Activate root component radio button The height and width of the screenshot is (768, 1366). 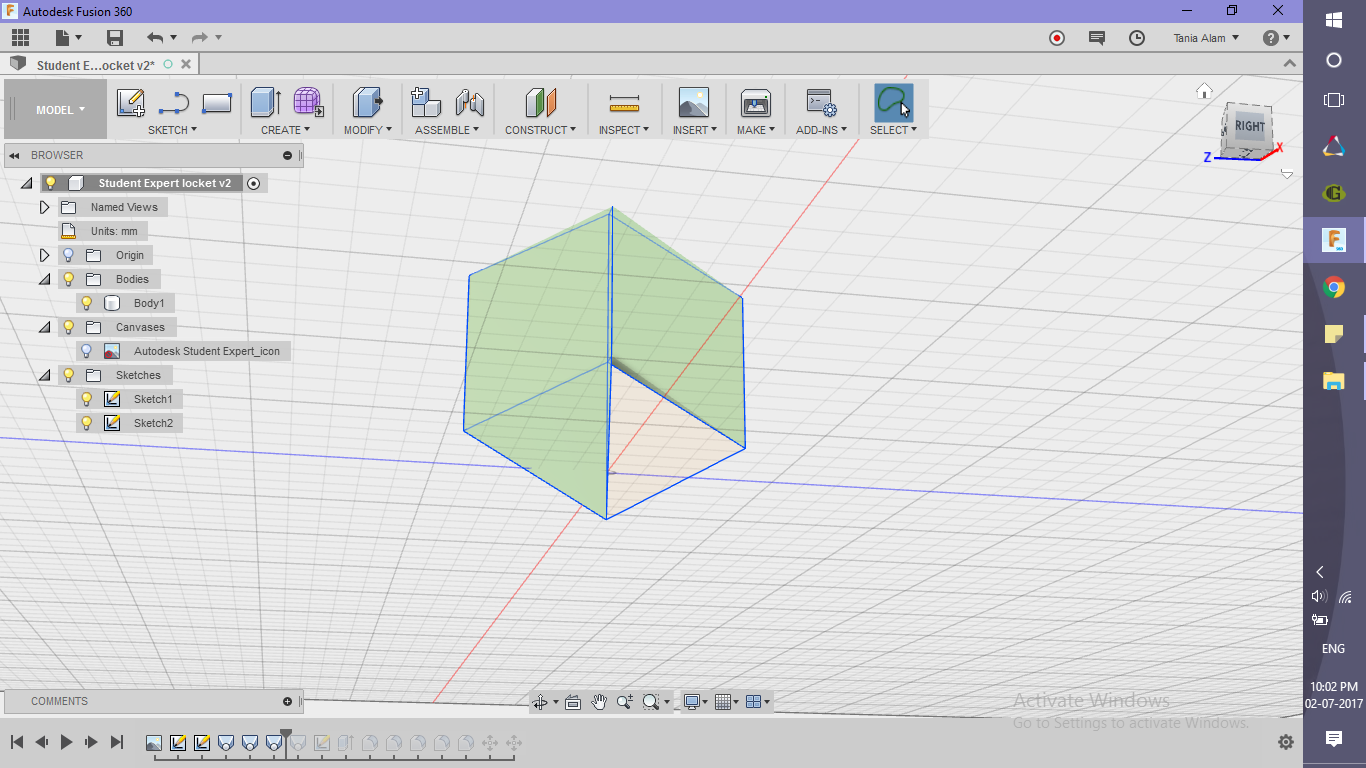[253, 183]
